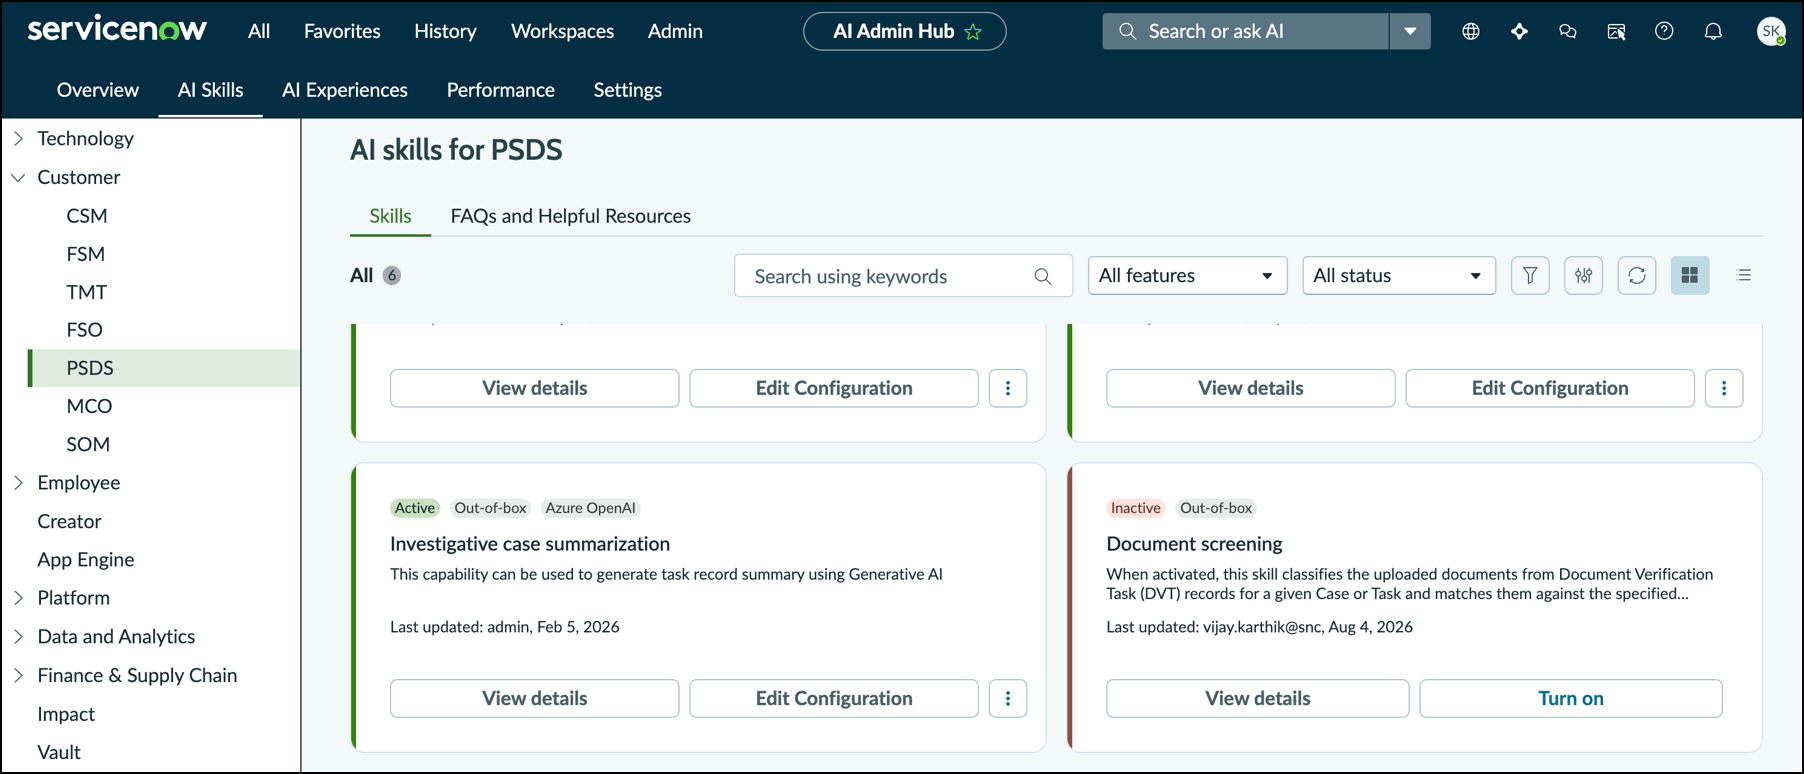Open the dropdown arrow beside global search
Viewport: 1804px width, 774px height.
[1410, 31]
